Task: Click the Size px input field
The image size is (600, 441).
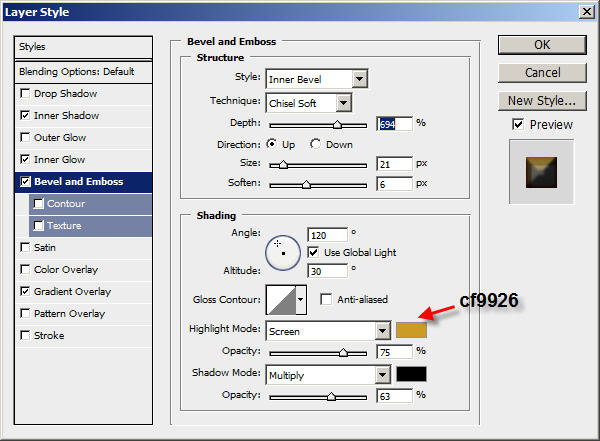Action: click(394, 164)
